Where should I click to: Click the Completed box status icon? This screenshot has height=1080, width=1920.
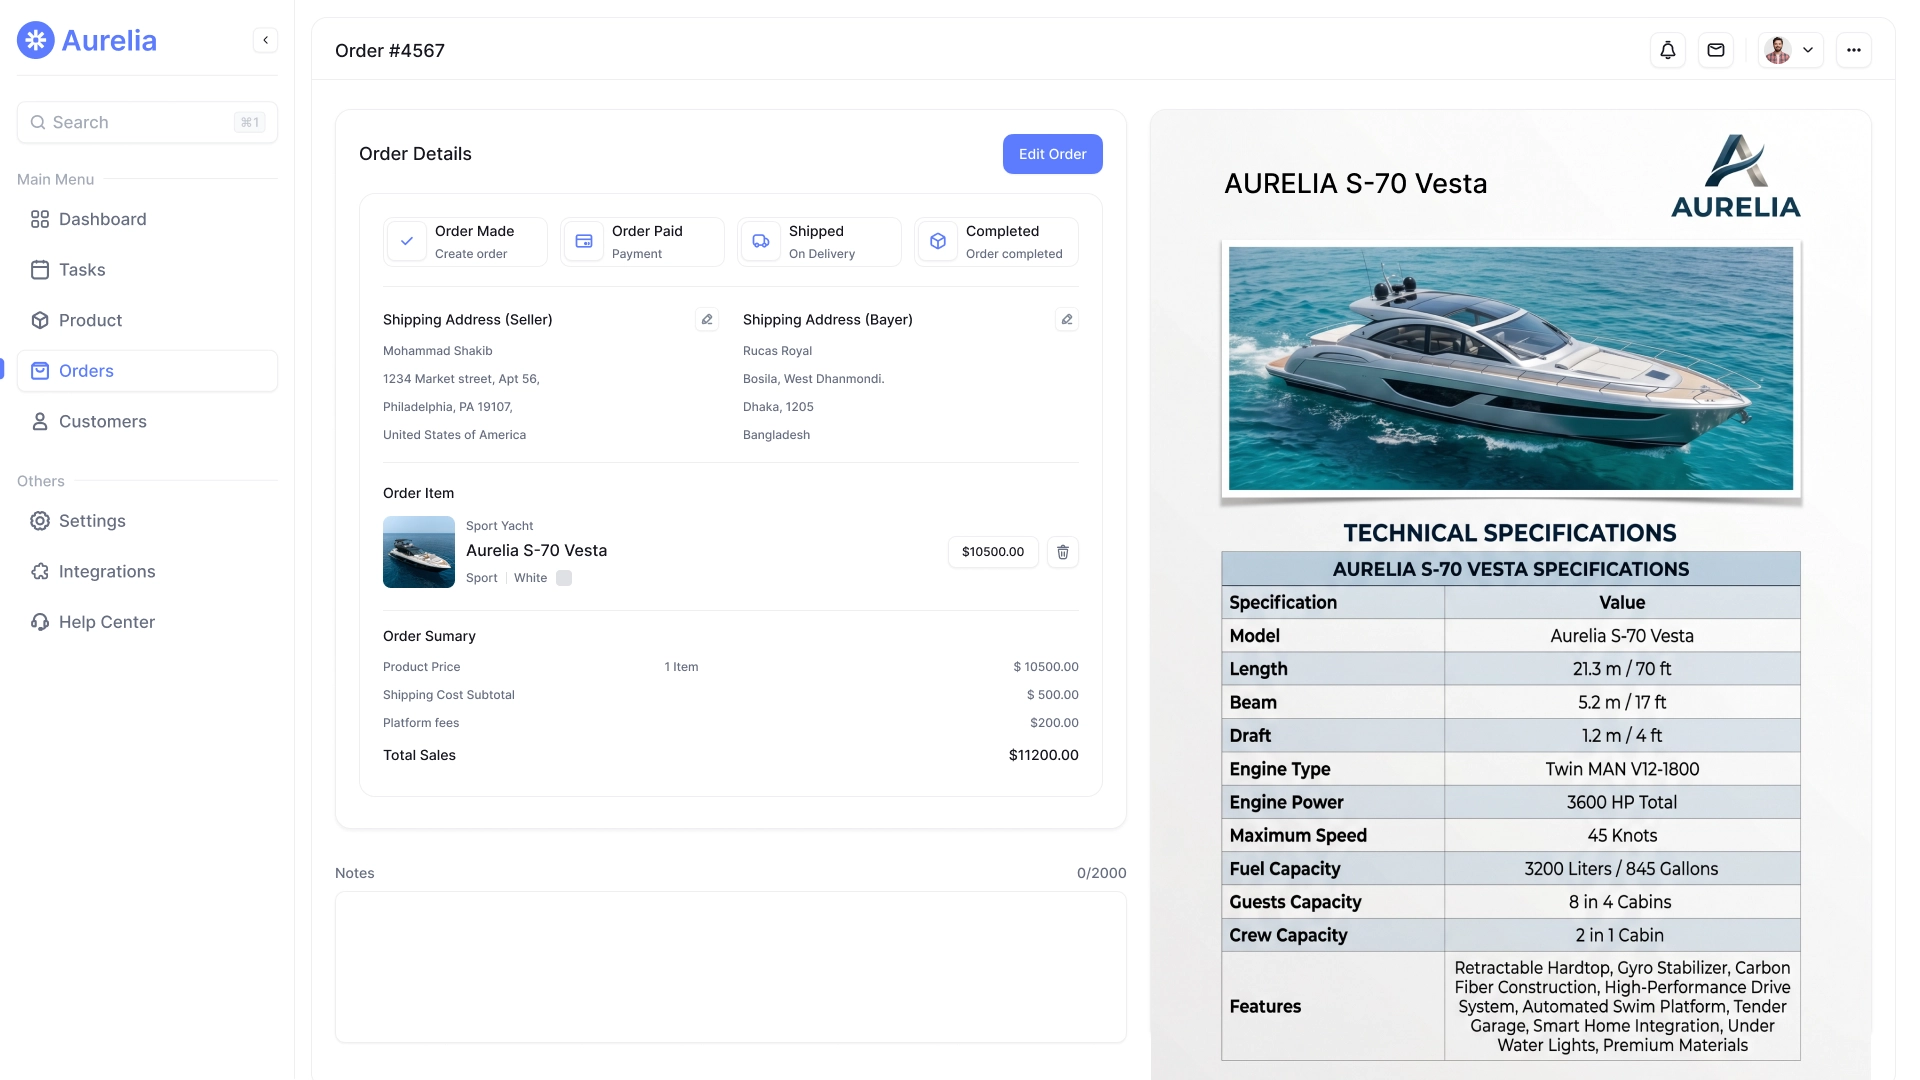[938, 241]
